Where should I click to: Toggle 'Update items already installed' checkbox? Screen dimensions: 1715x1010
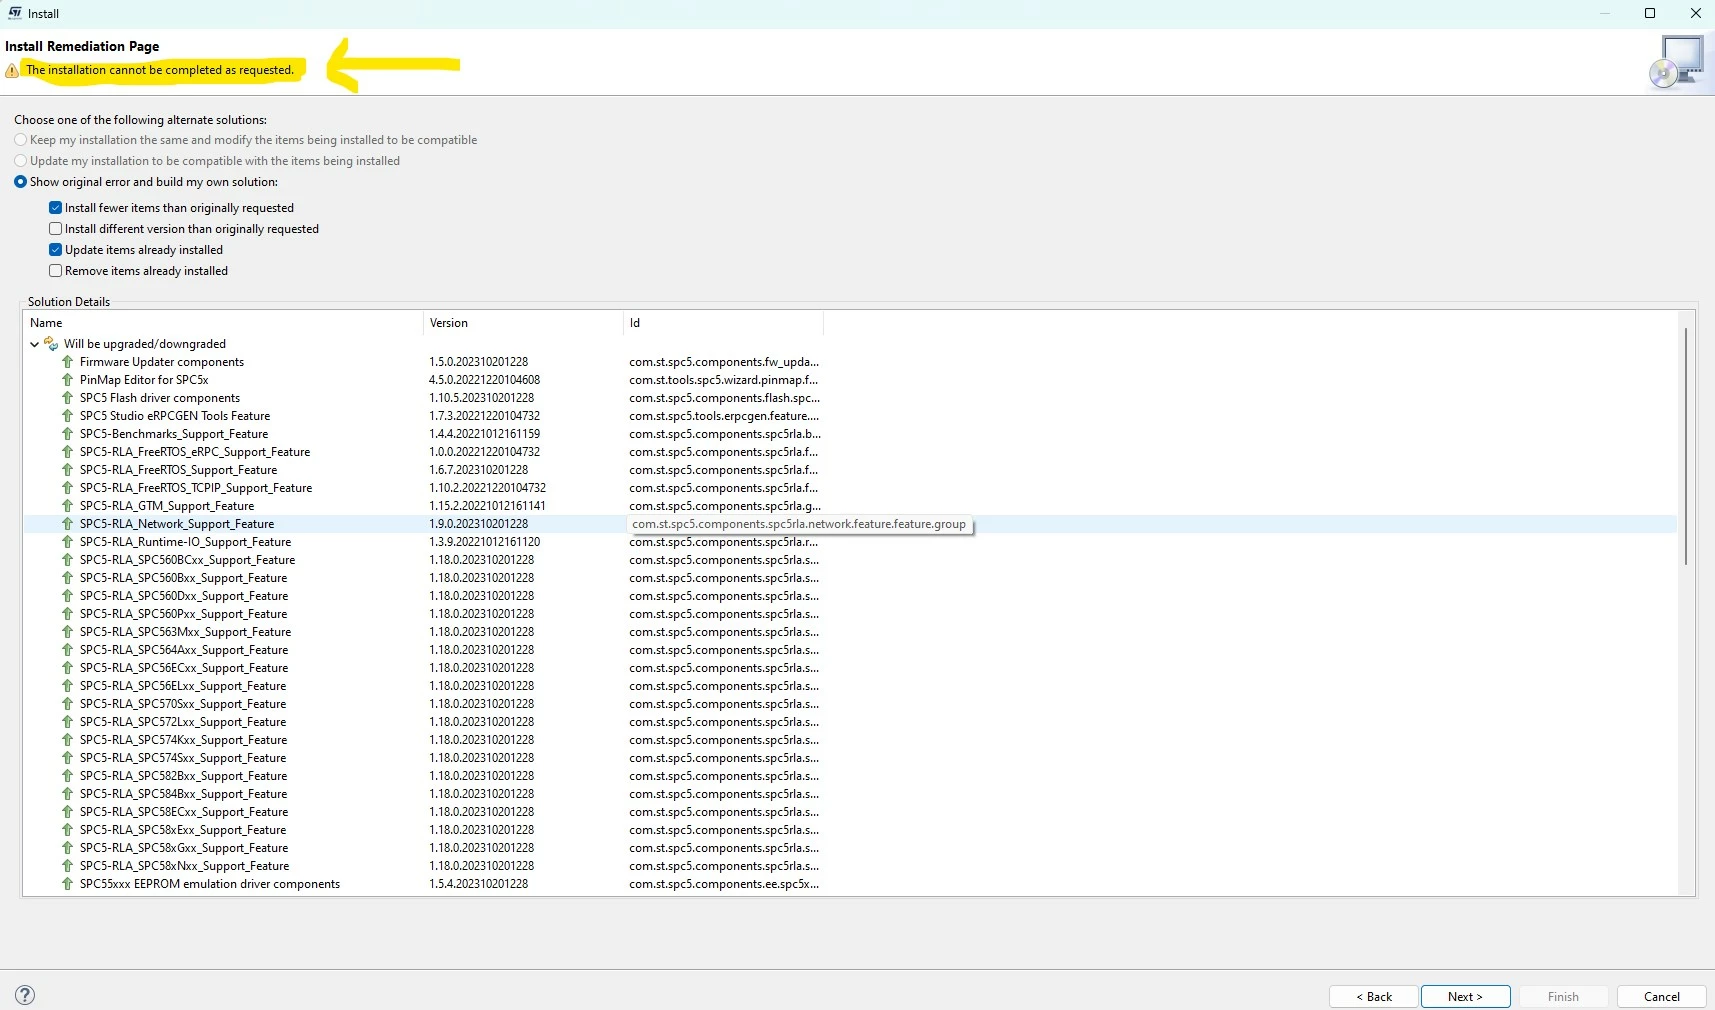(x=56, y=250)
